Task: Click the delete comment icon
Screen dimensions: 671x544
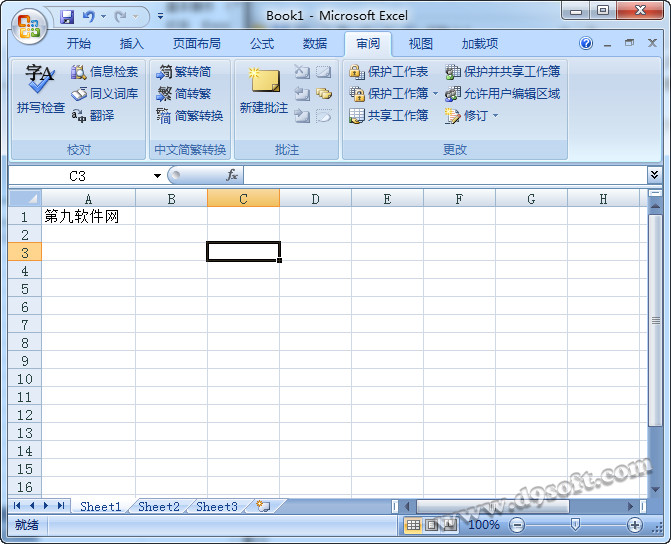Action: (302, 71)
